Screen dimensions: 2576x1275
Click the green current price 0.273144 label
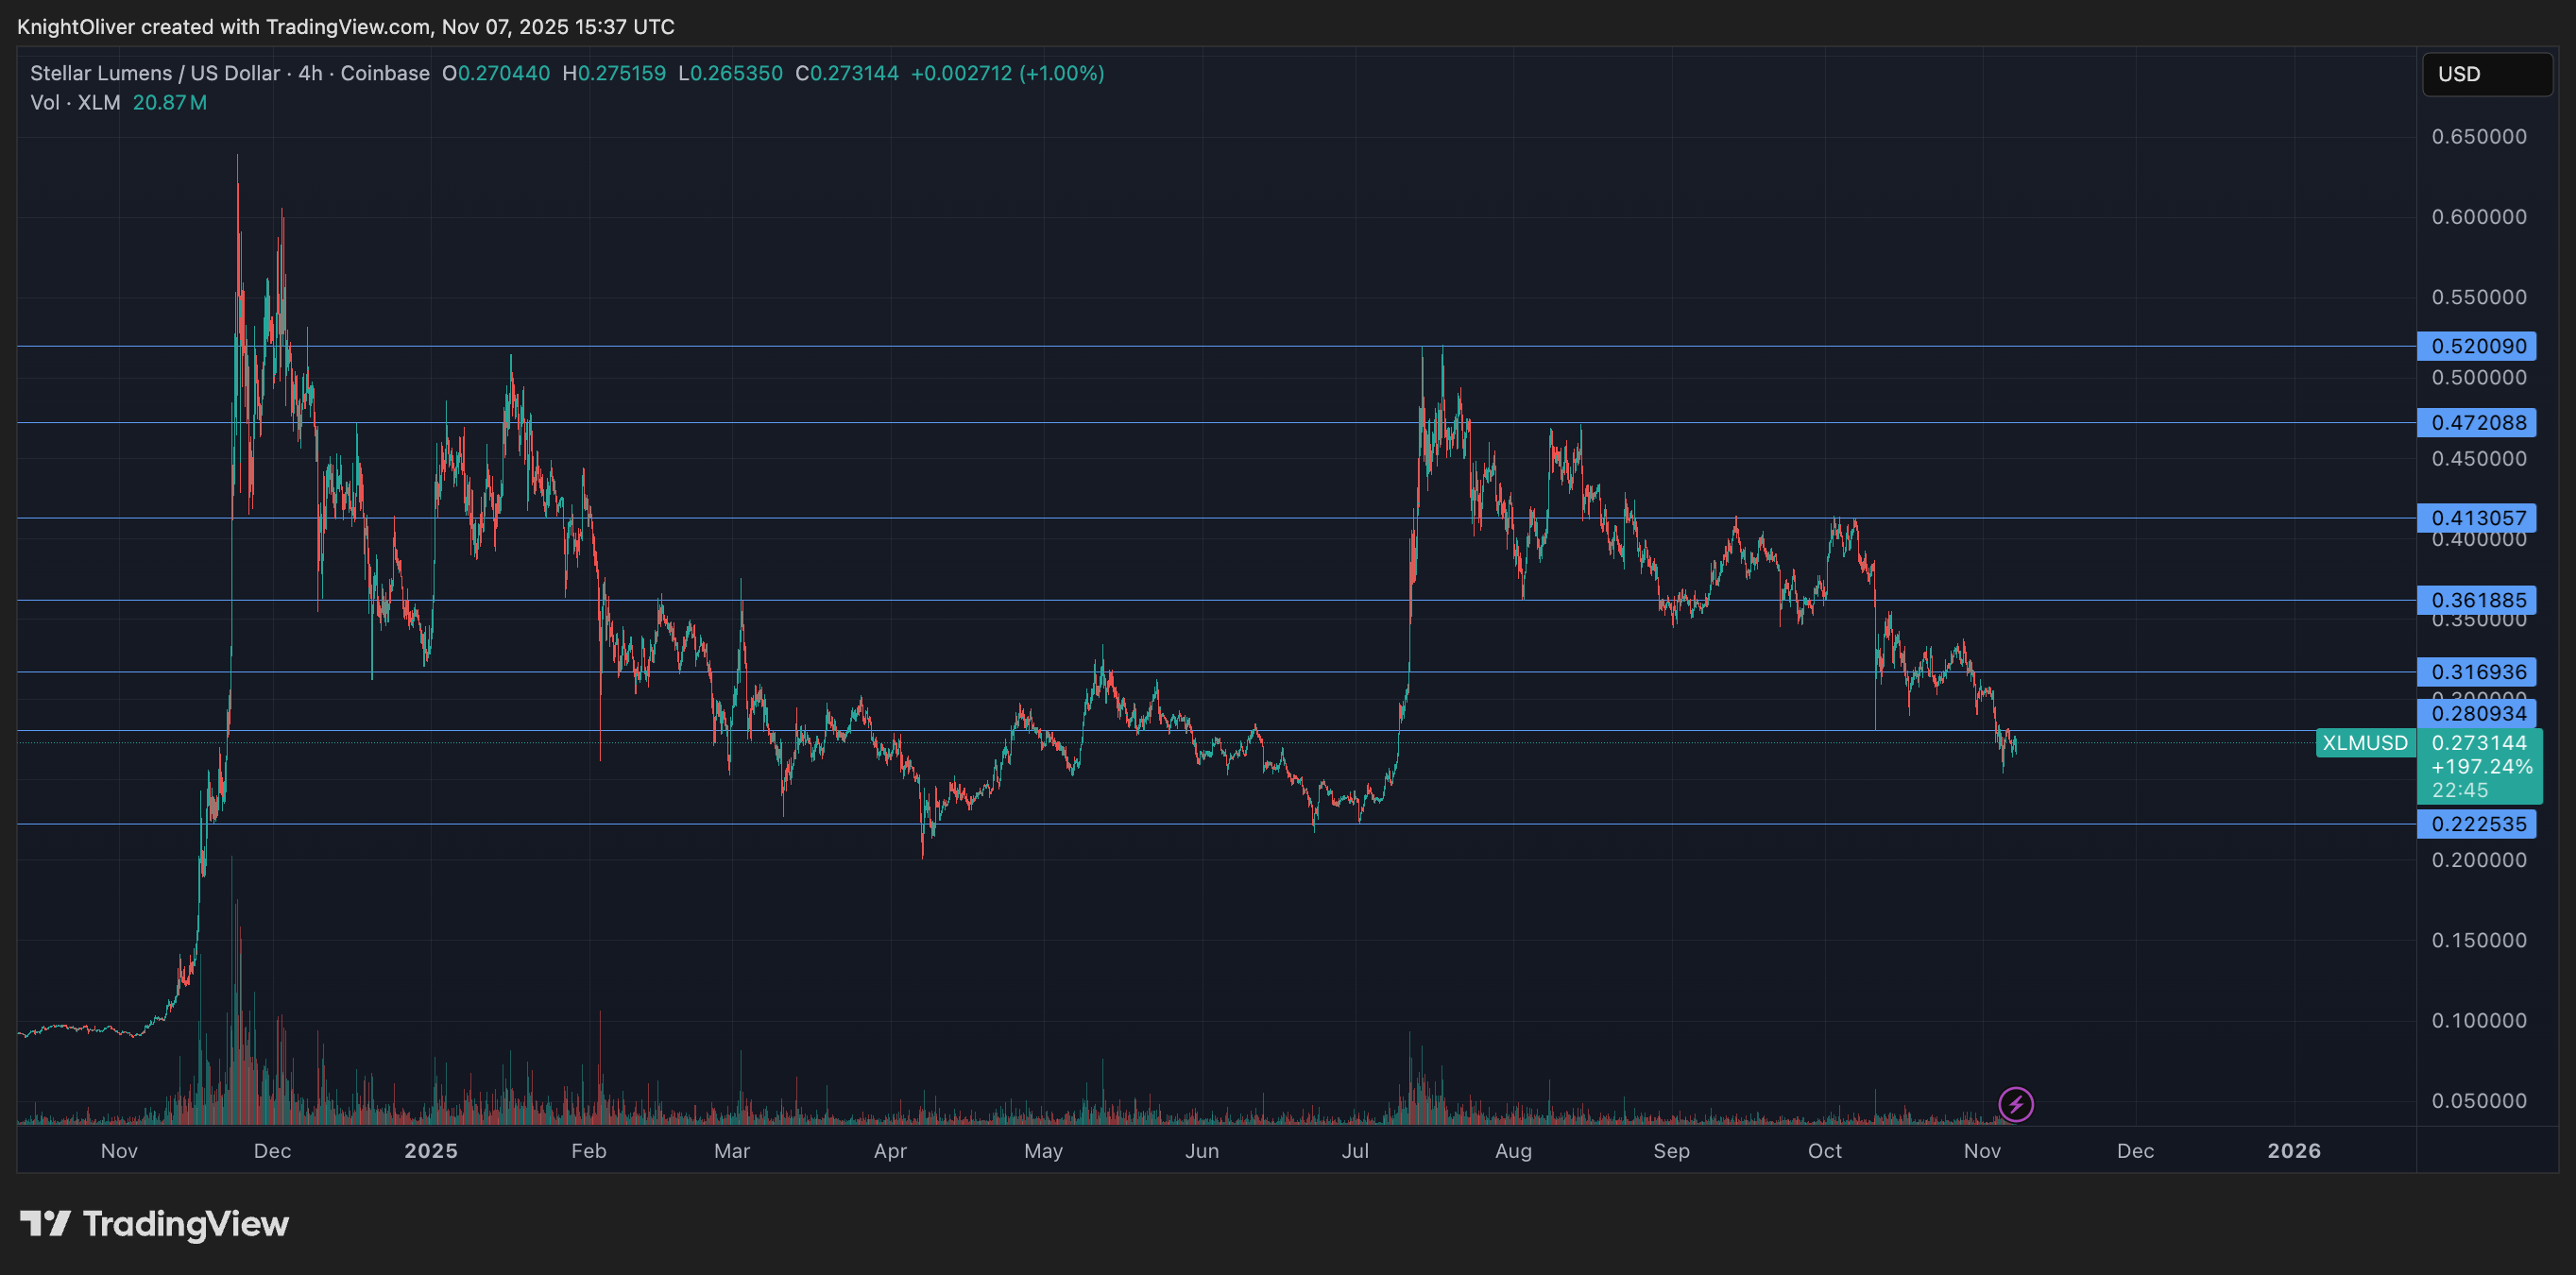click(2479, 743)
